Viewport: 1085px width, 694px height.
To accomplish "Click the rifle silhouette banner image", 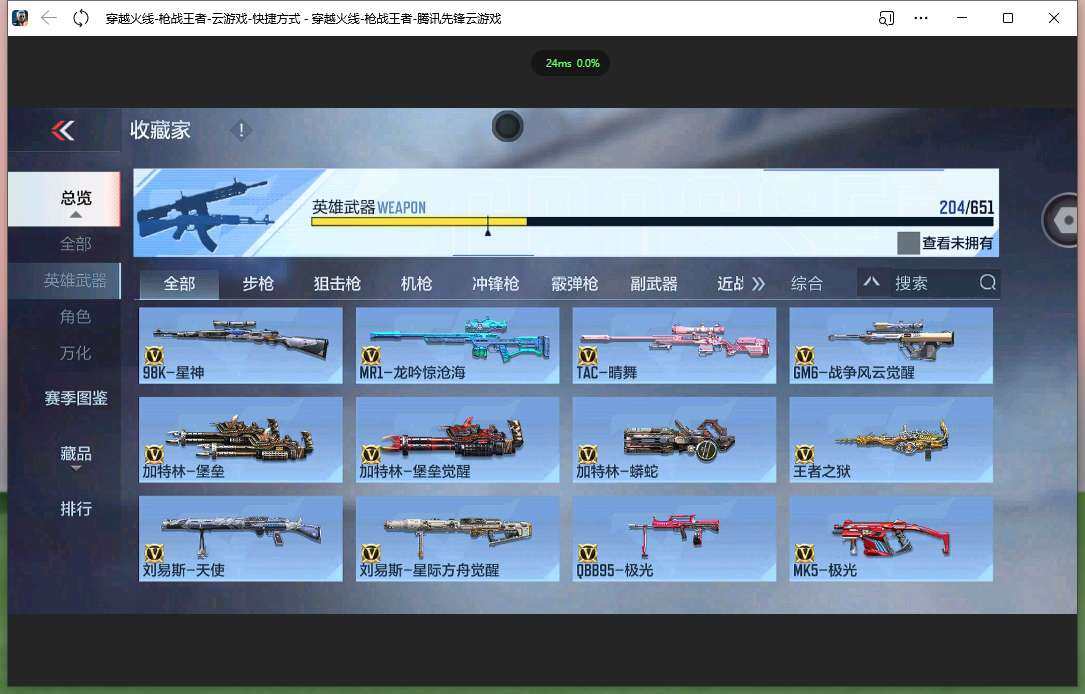I will [206, 213].
